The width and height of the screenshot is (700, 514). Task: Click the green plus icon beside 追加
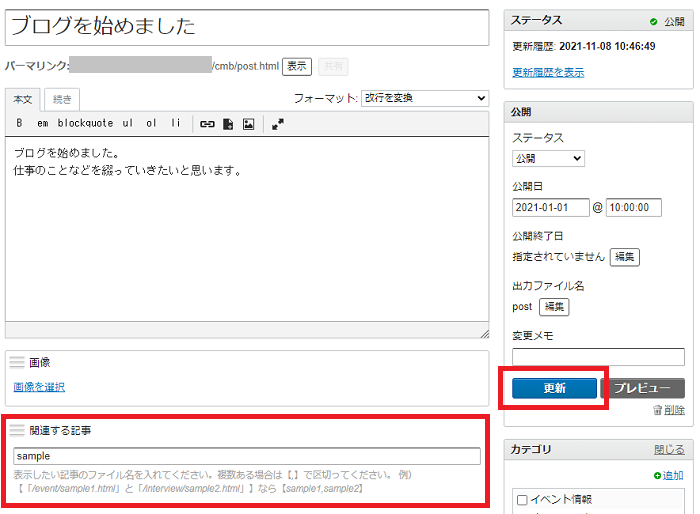[657, 476]
